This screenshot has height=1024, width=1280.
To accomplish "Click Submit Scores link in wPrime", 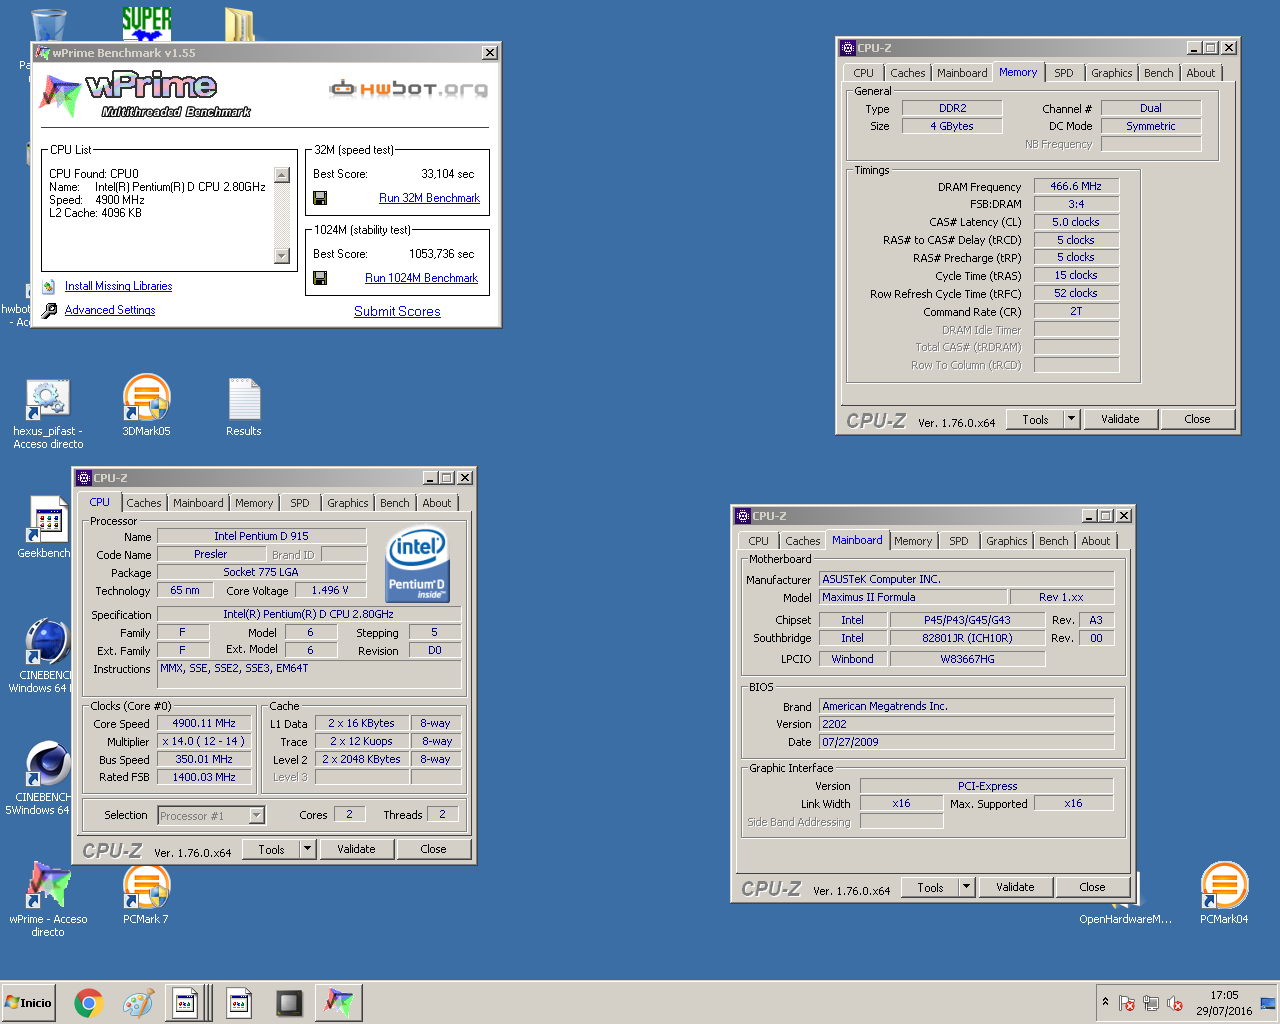I will coord(397,311).
